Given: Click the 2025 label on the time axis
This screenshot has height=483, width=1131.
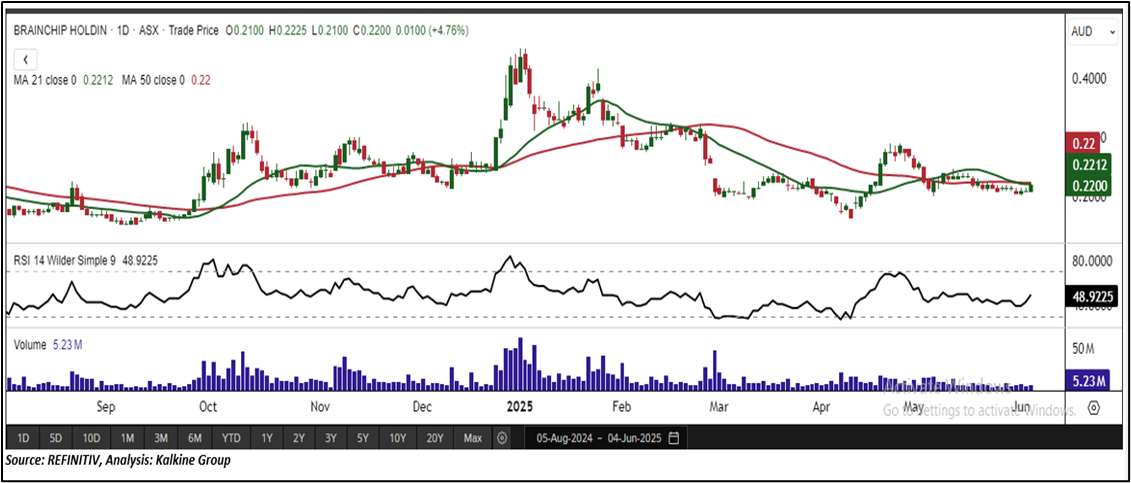Looking at the screenshot, I should (x=519, y=407).
